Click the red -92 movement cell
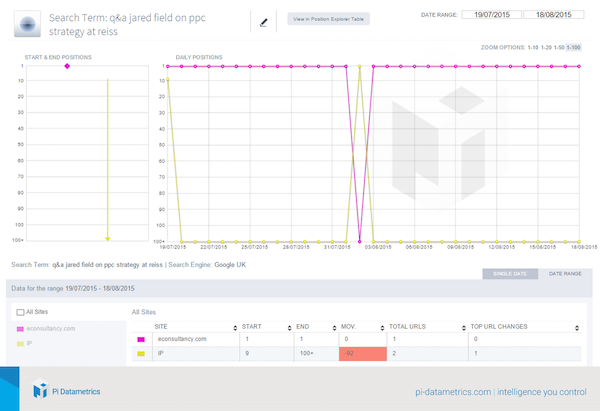Screen dimensions: 600x411 (x=363, y=354)
